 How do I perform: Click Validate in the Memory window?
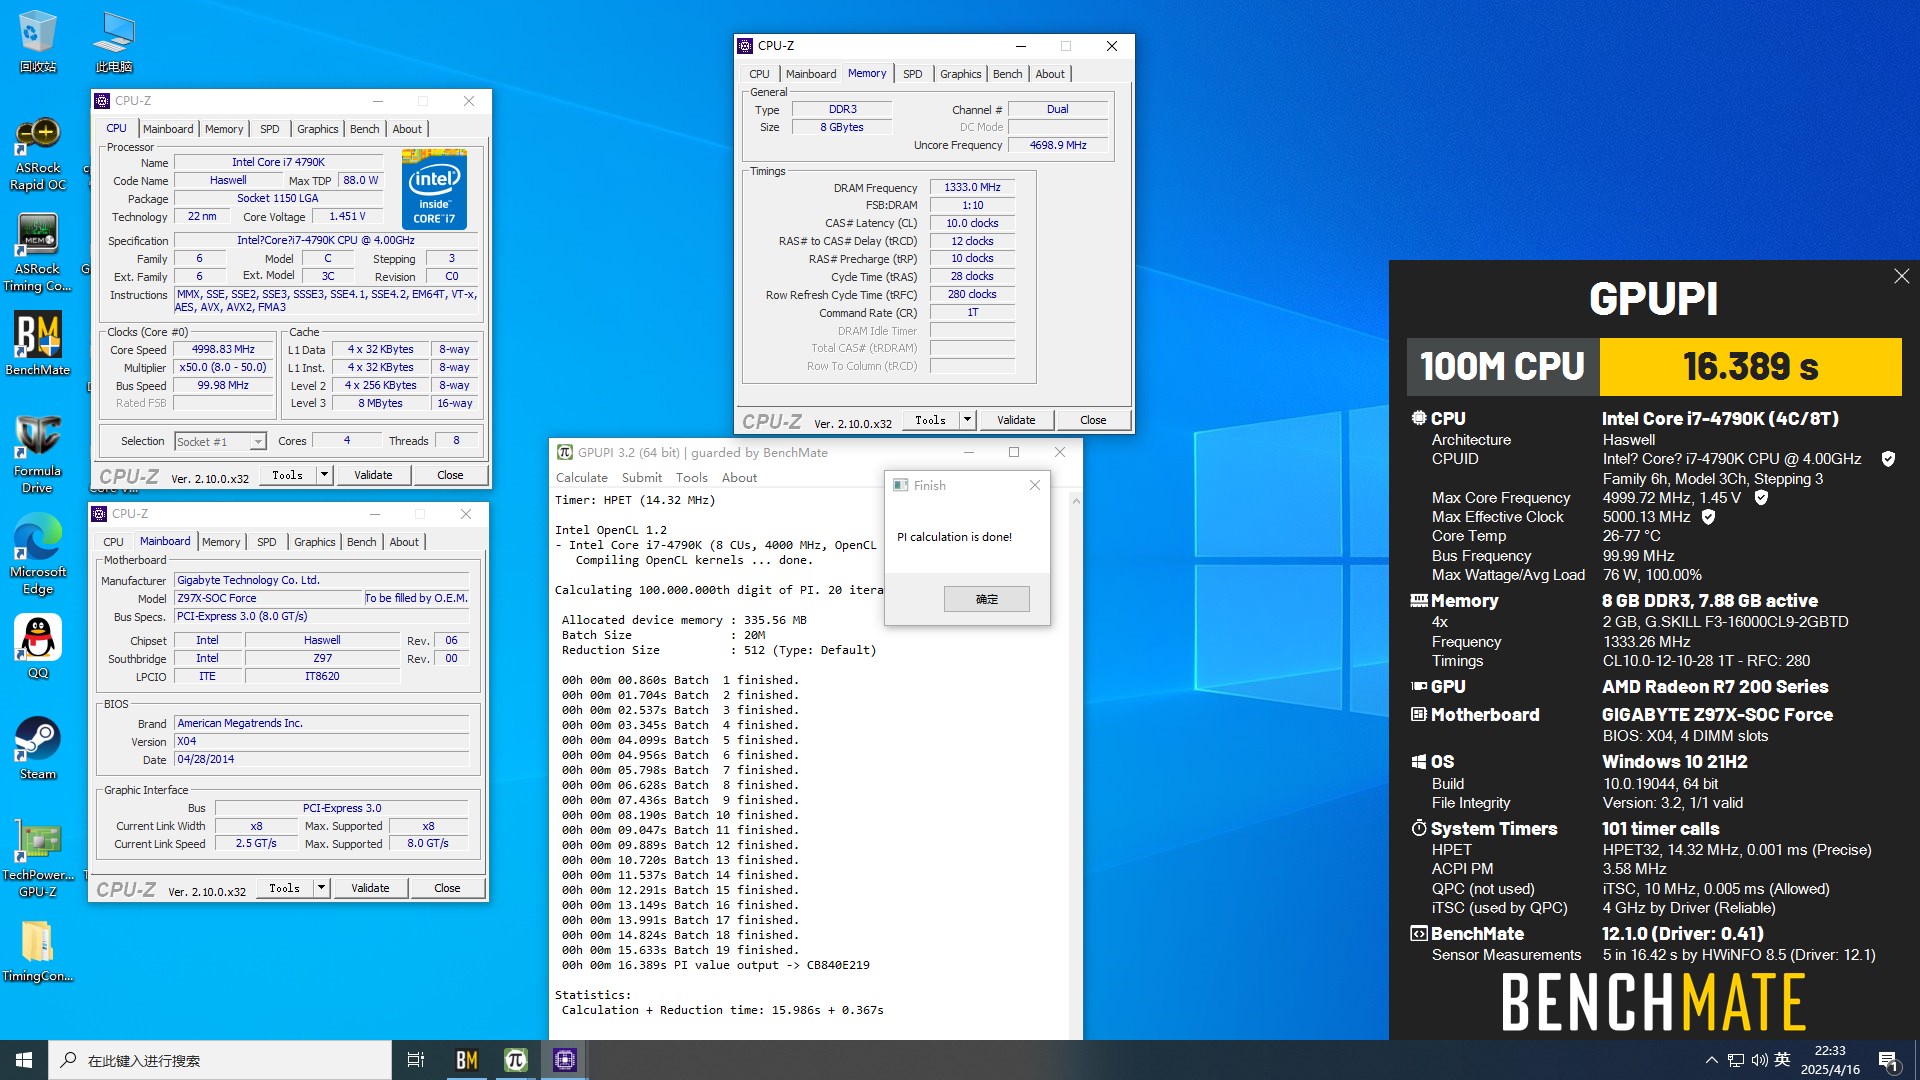(x=1016, y=420)
